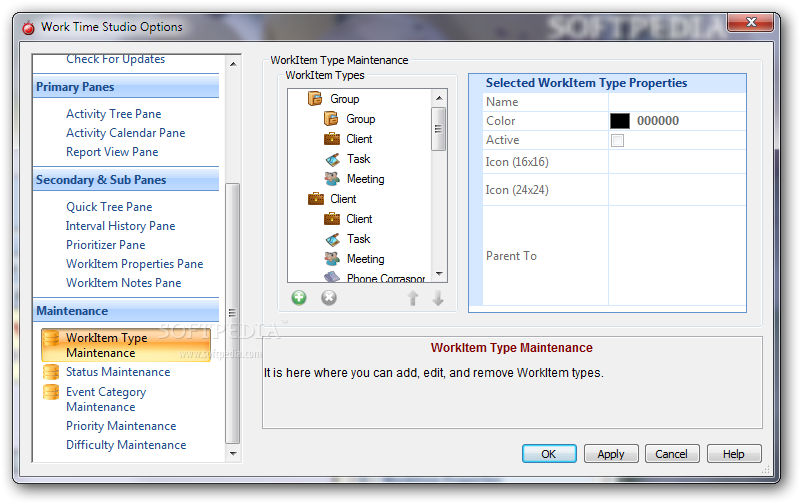
Task: Click the Help button
Action: (x=734, y=454)
